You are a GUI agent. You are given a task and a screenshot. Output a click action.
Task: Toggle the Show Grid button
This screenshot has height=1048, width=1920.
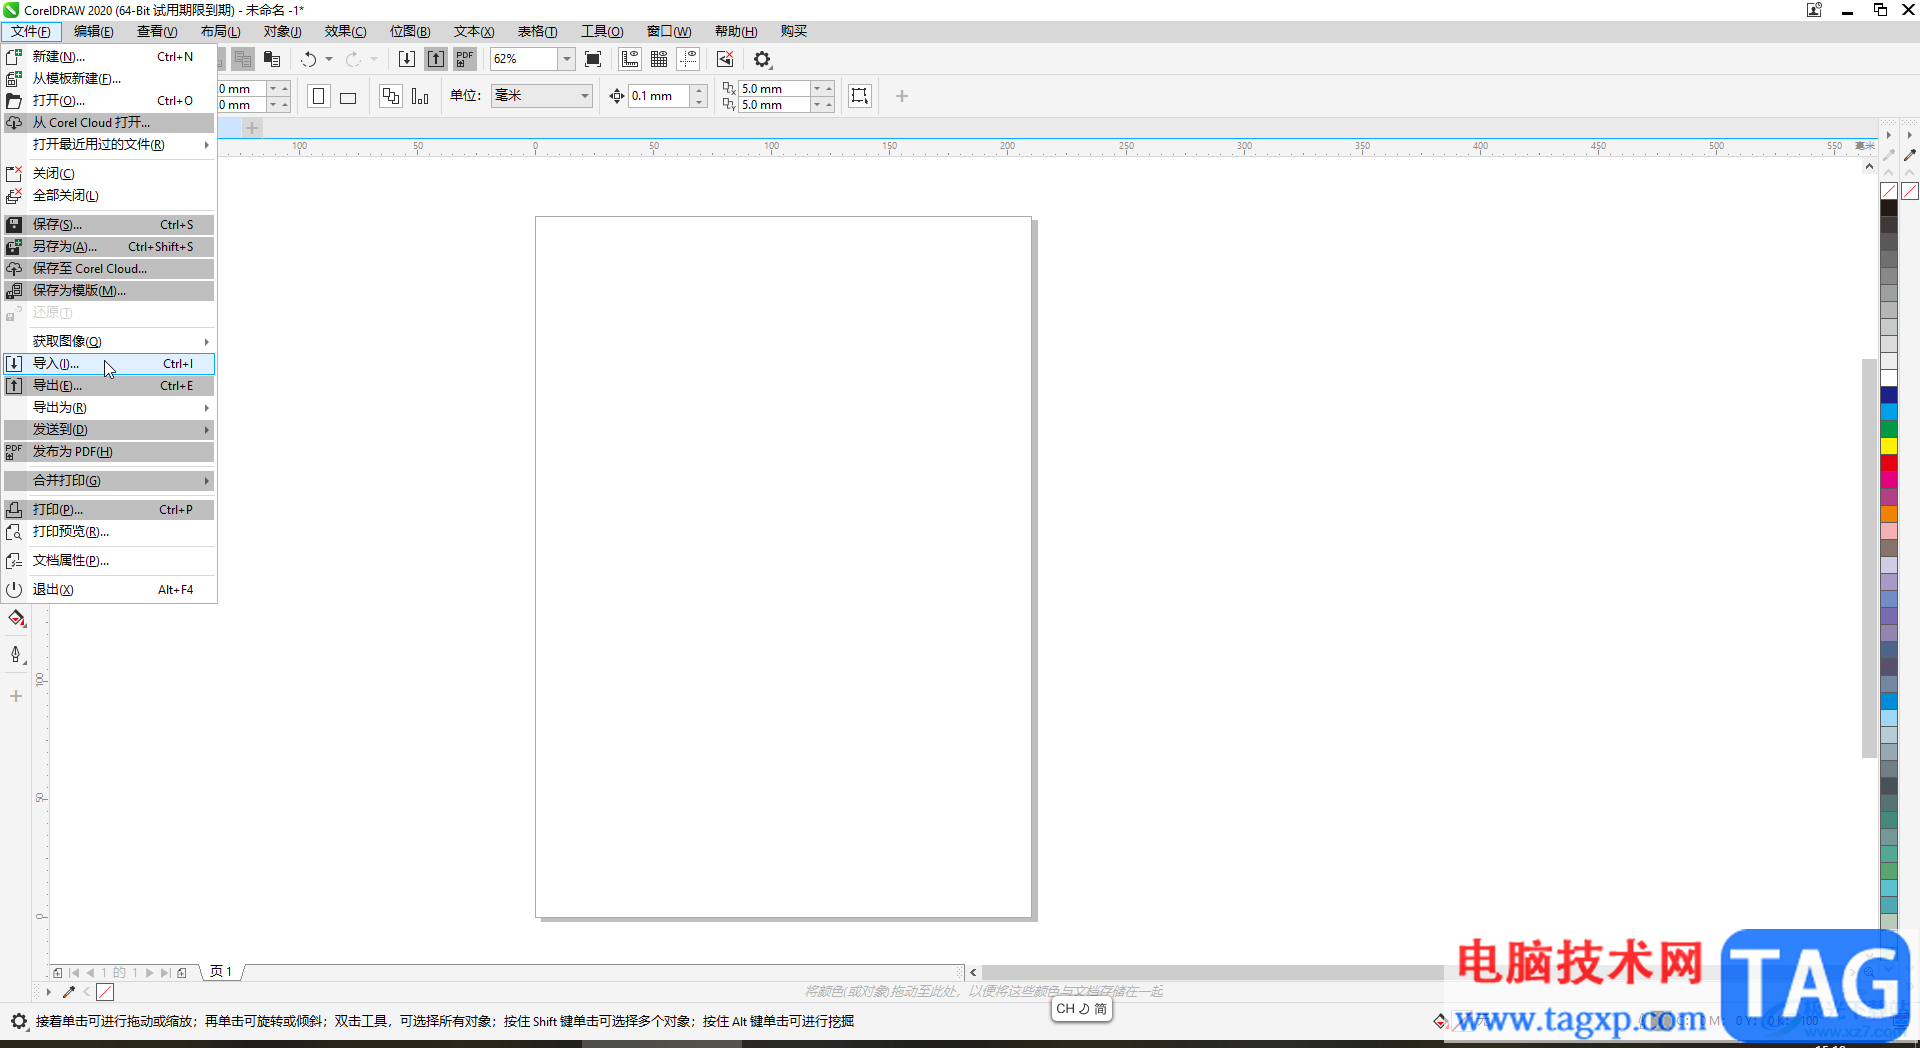(659, 59)
